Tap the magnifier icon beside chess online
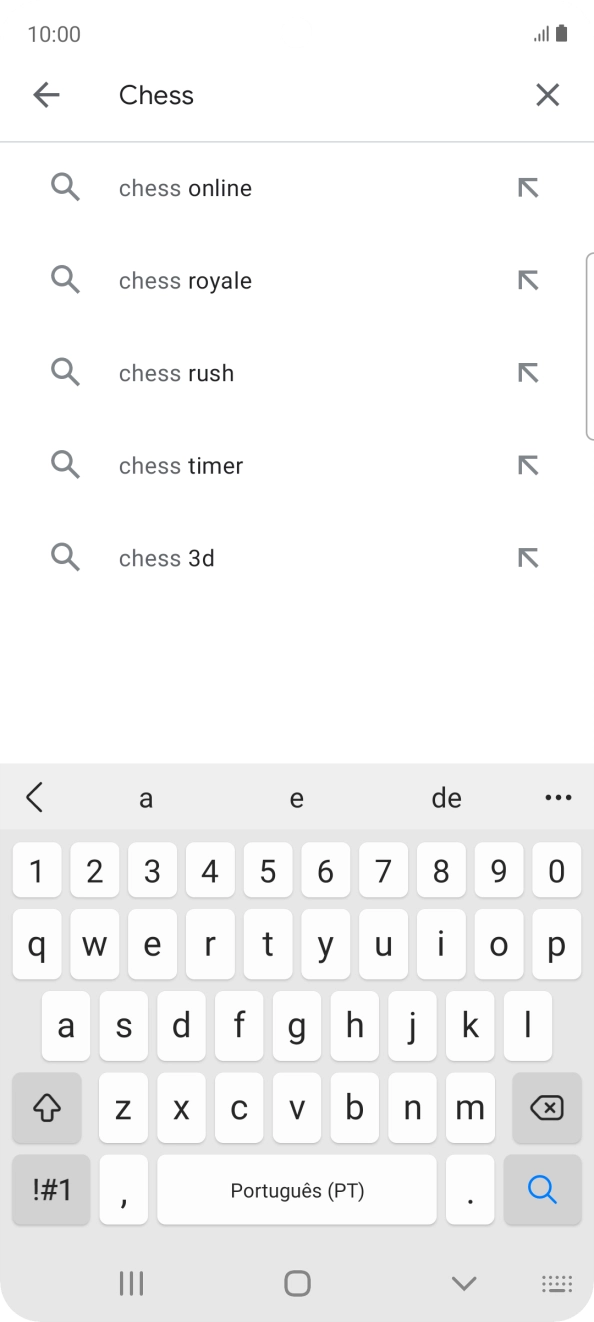 (x=65, y=187)
